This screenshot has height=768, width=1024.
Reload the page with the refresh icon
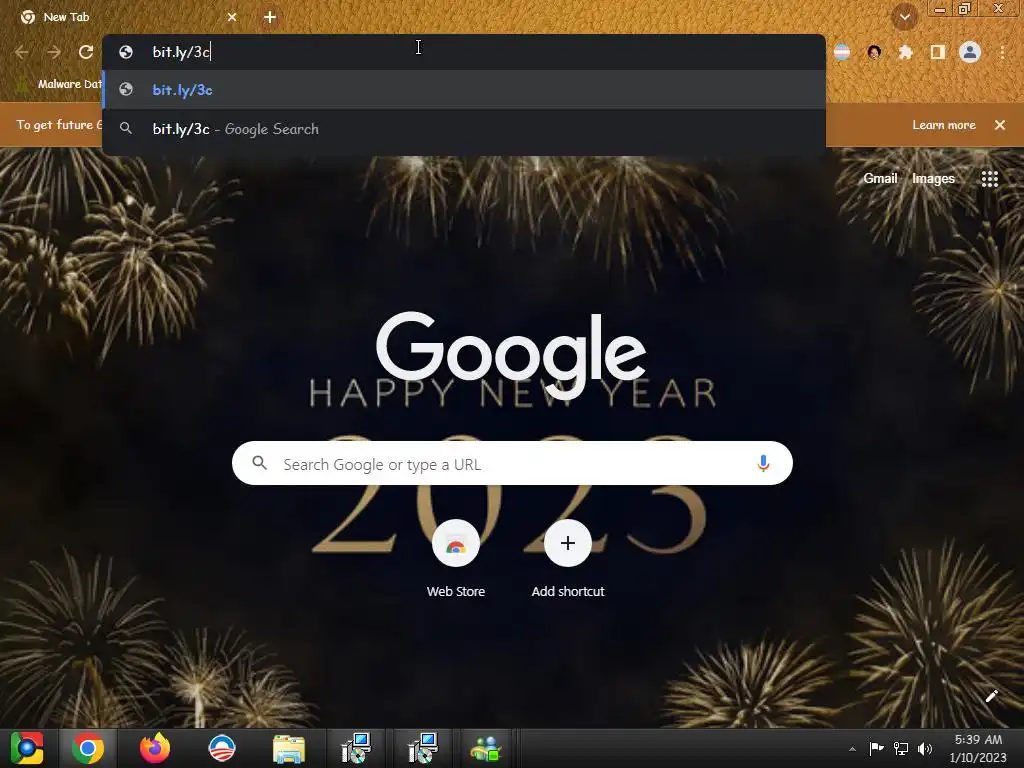pyautogui.click(x=86, y=52)
